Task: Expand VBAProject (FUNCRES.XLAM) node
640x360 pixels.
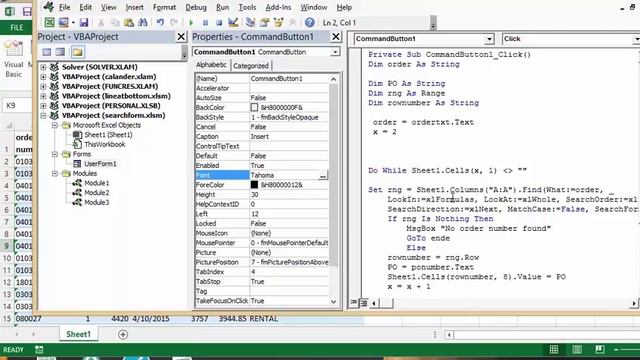Action: point(43,87)
